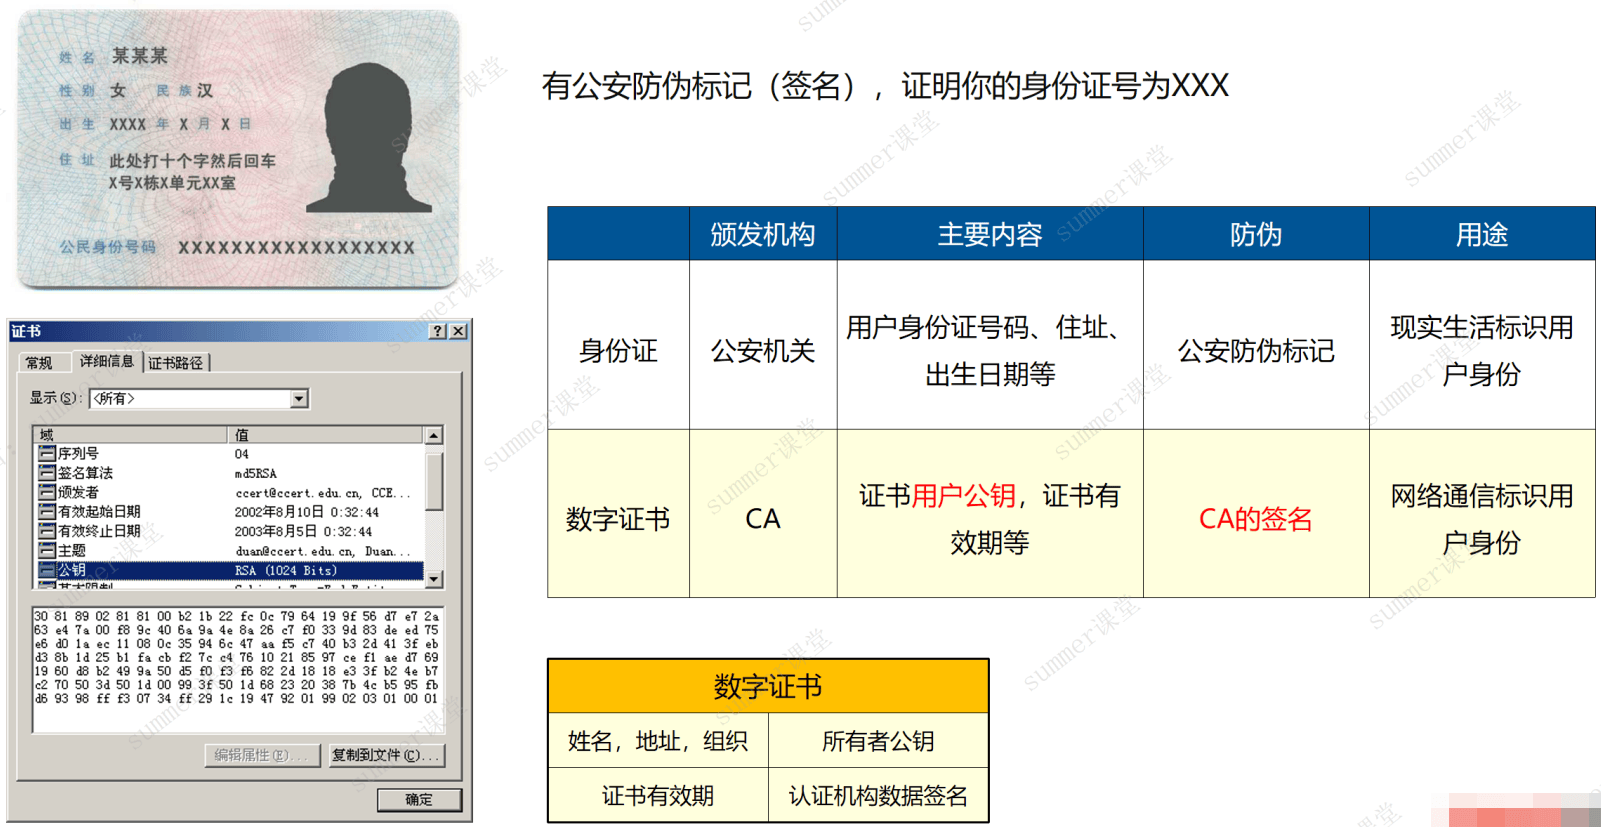Click the 公安防伪标记 table cell

[1256, 350]
